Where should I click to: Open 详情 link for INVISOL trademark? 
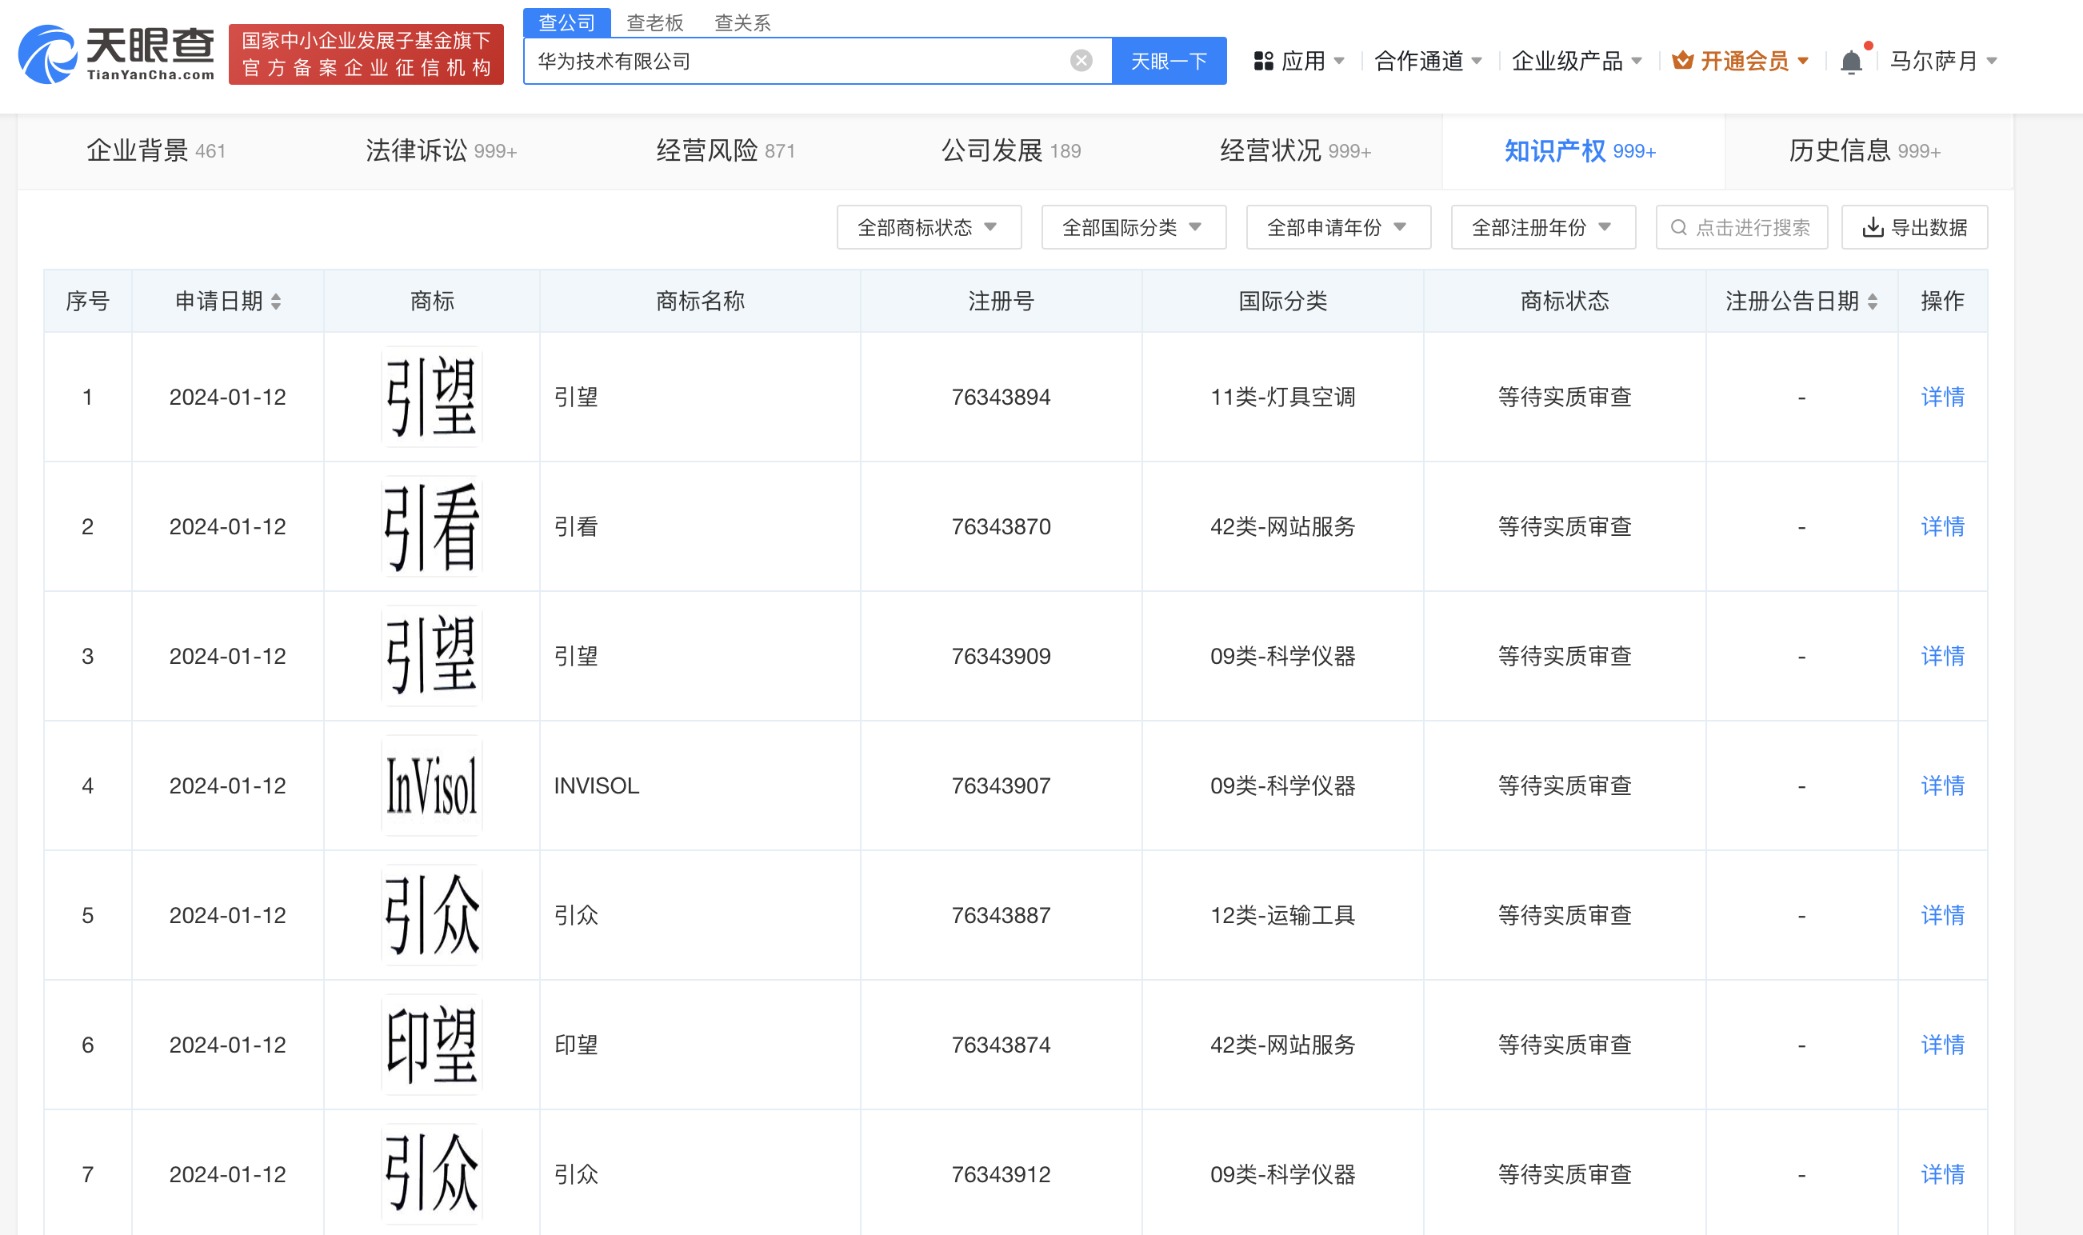point(1941,786)
